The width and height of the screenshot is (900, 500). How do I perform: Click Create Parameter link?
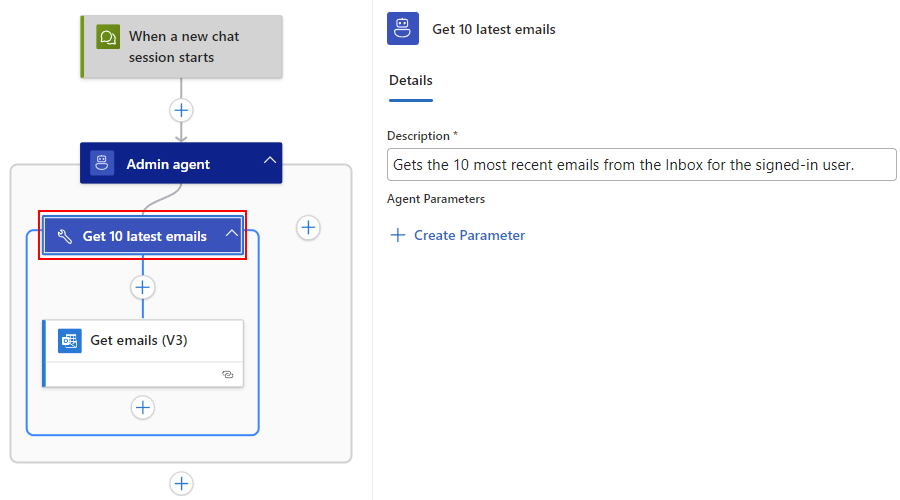point(470,235)
